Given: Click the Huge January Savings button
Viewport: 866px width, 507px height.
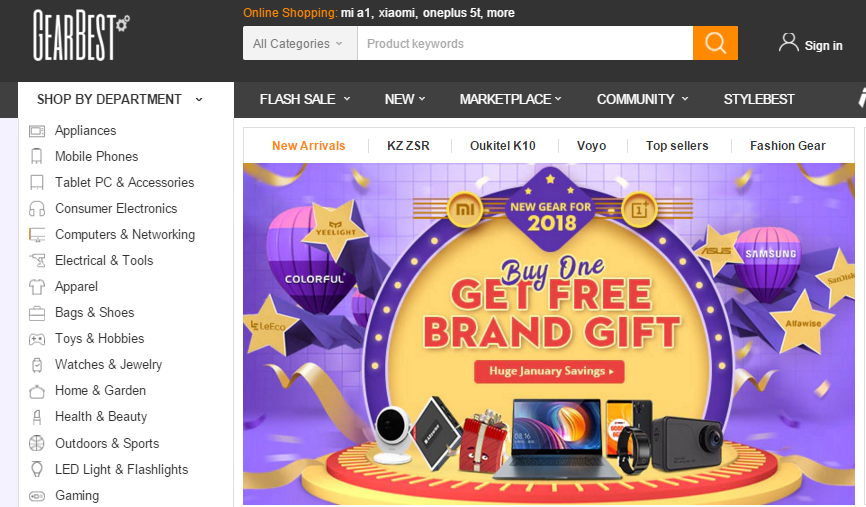Looking at the screenshot, I should click(x=549, y=371).
